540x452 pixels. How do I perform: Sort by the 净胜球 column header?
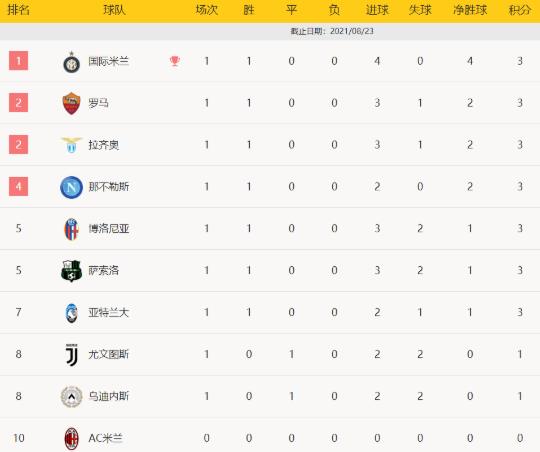click(x=470, y=10)
